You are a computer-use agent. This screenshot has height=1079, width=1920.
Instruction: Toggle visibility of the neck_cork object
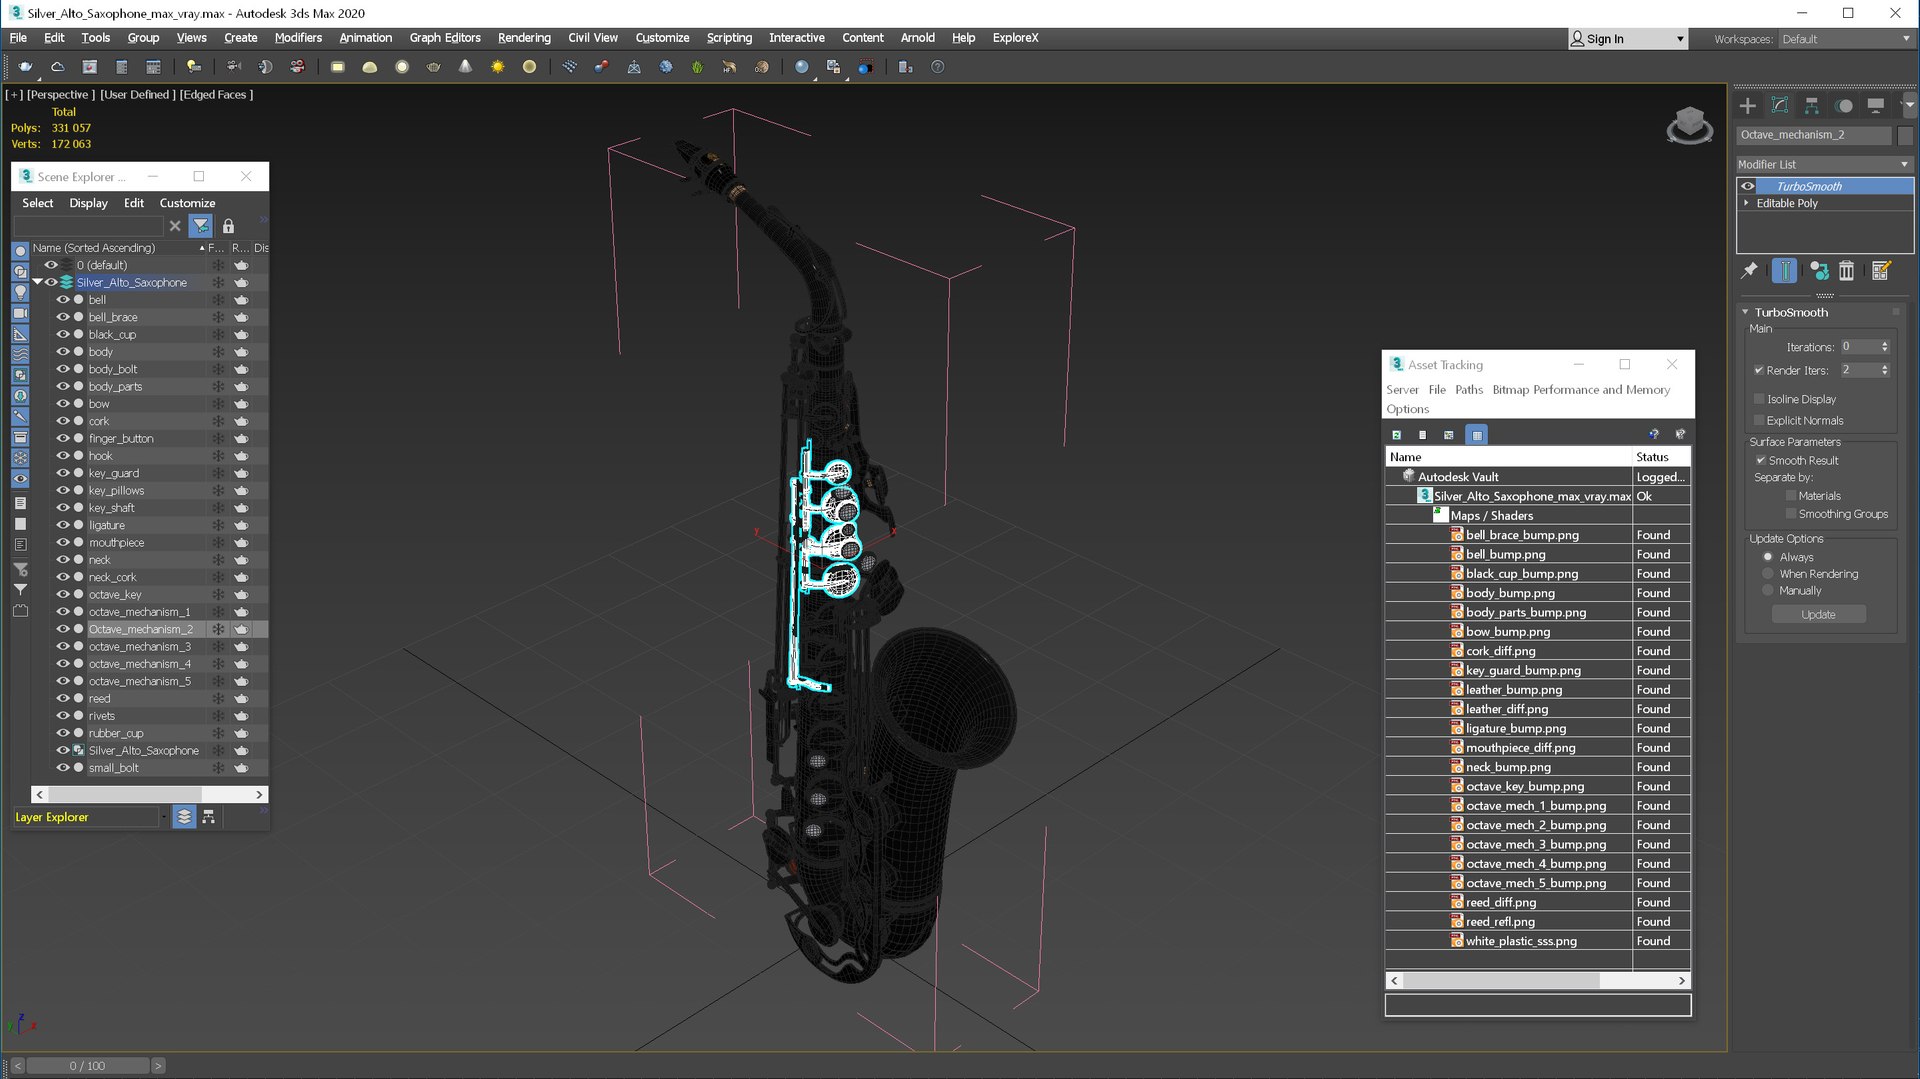click(x=63, y=577)
